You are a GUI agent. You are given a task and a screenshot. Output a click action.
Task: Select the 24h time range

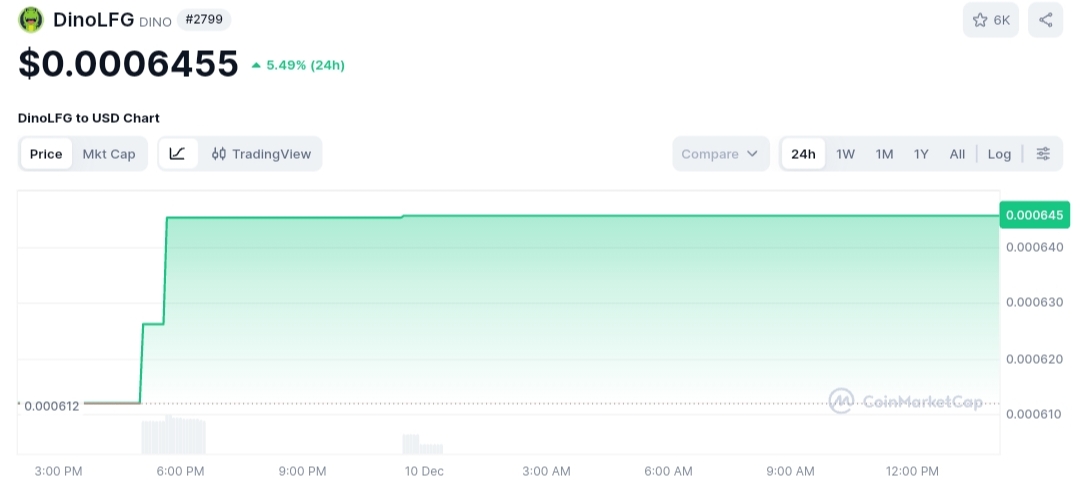pos(803,154)
